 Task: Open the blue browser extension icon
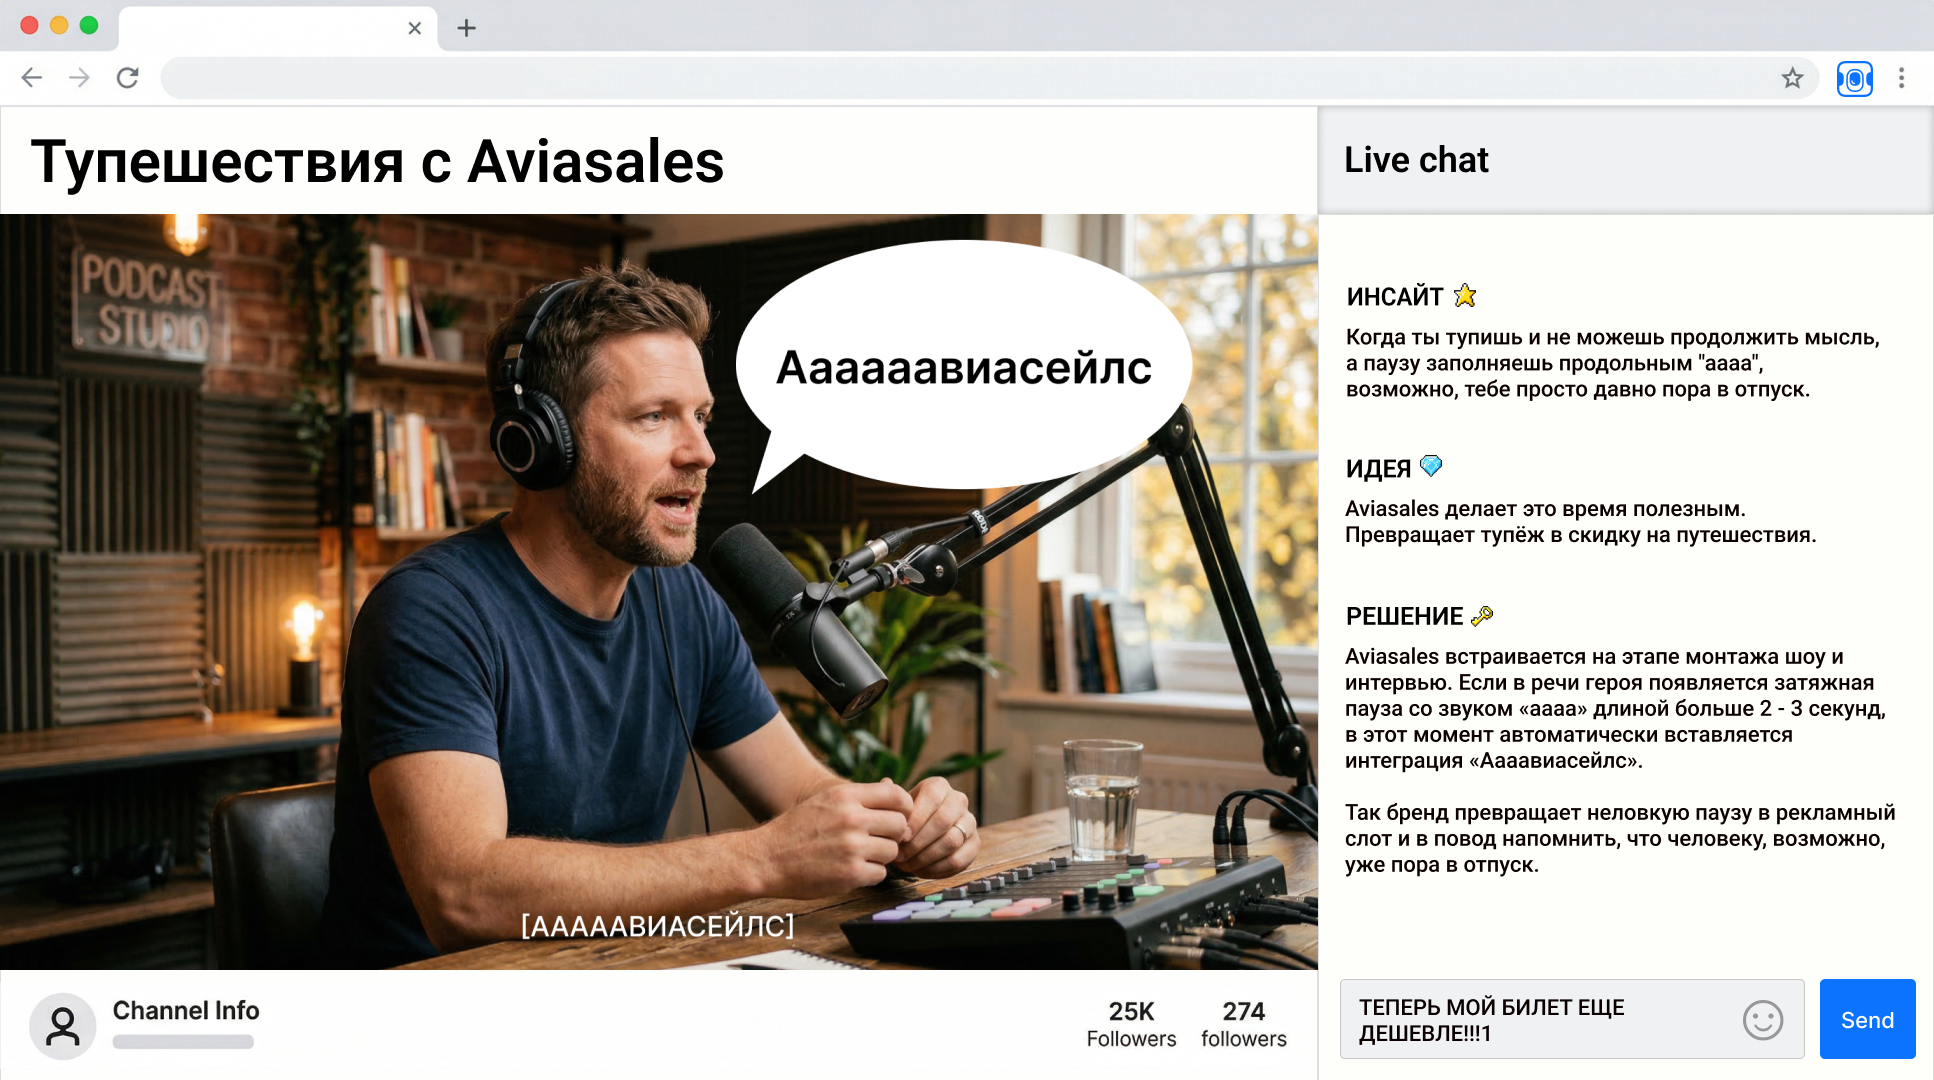pyautogui.click(x=1854, y=78)
